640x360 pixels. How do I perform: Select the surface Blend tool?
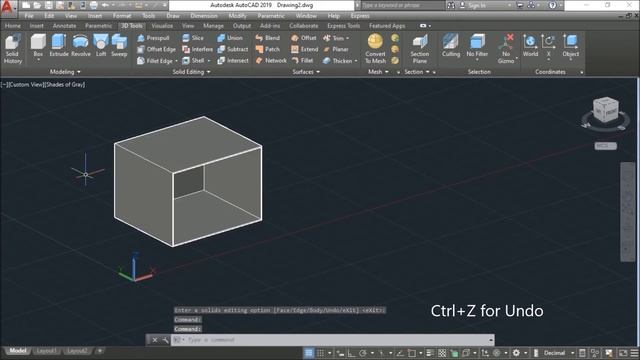268,38
